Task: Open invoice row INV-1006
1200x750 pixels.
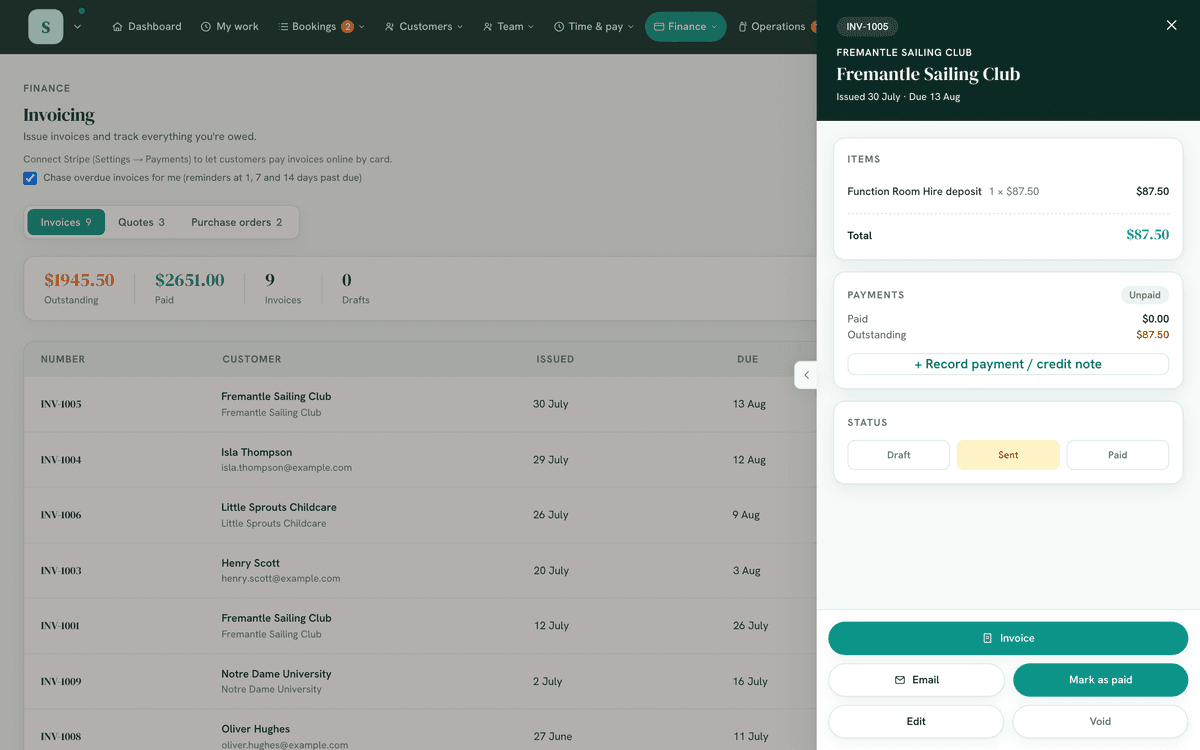Action: (420, 515)
